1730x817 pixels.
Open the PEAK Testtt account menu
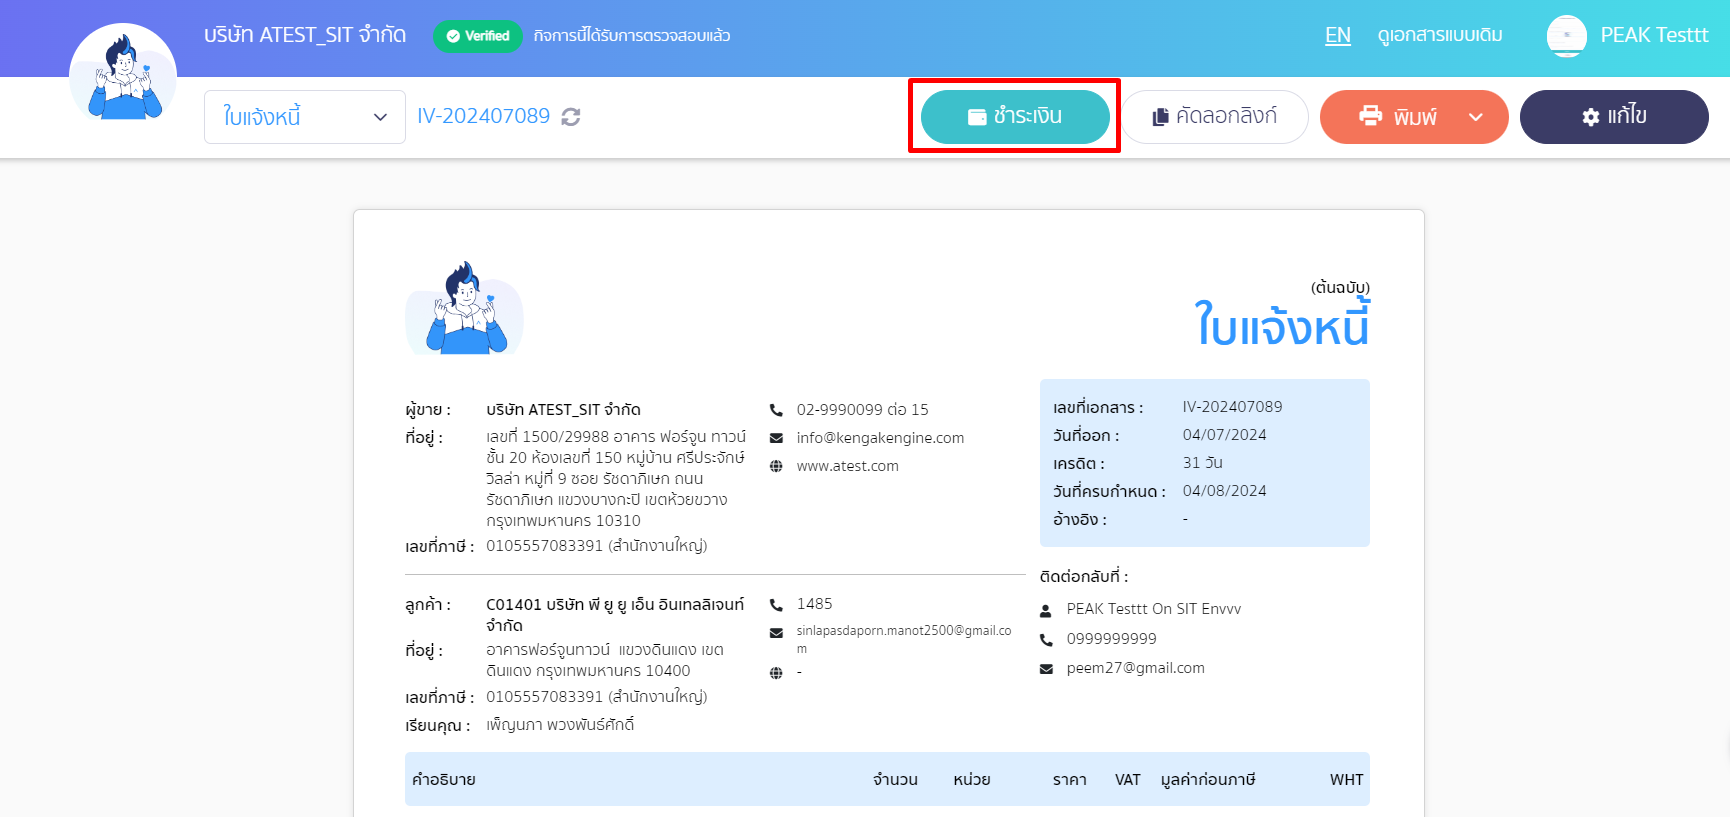click(1654, 36)
